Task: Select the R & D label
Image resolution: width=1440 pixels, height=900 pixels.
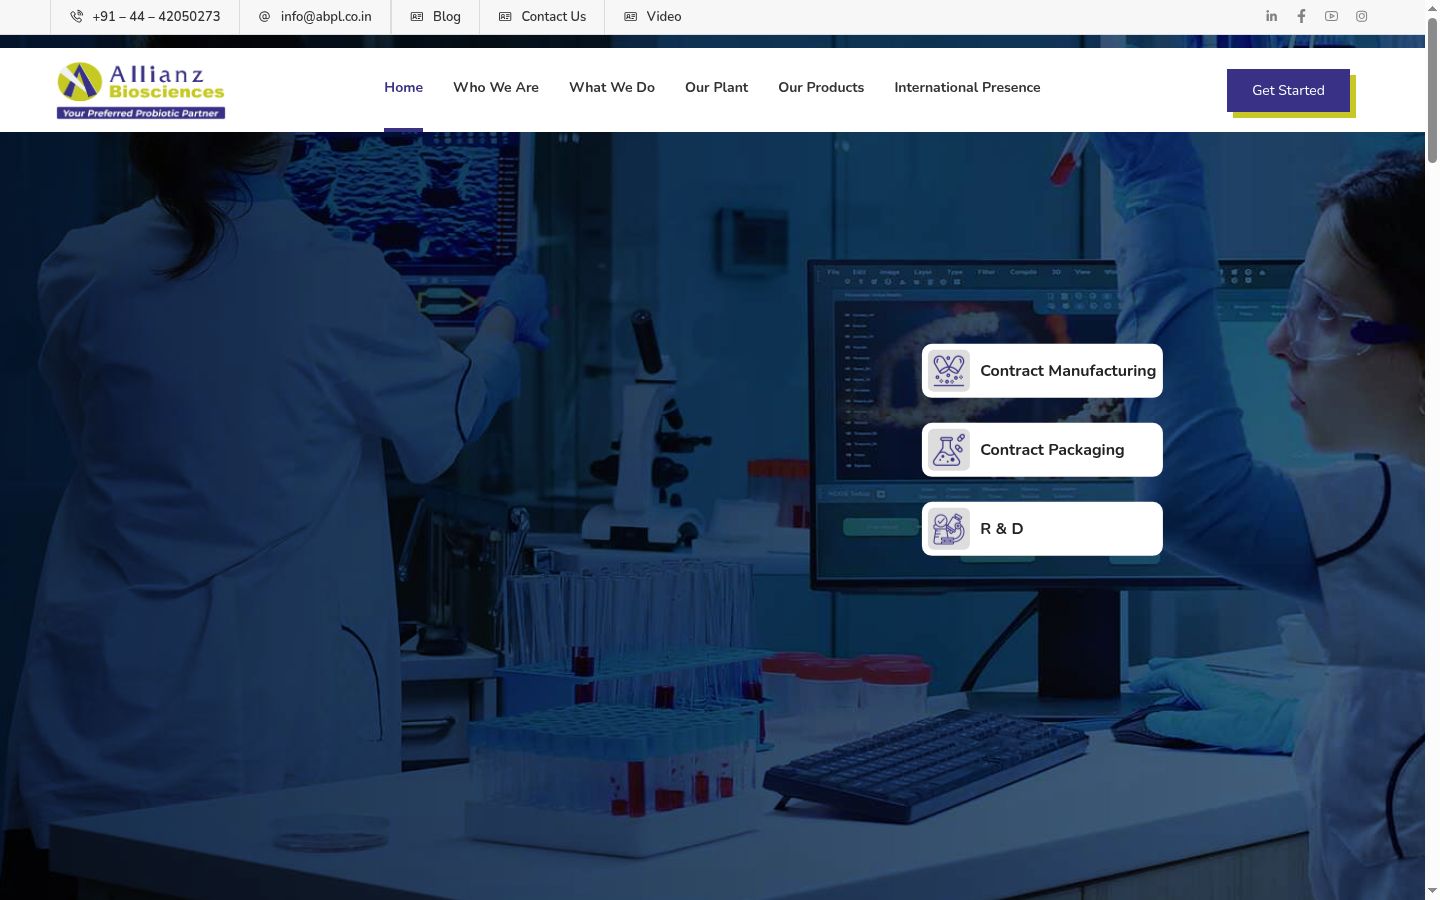Action: 1002,529
